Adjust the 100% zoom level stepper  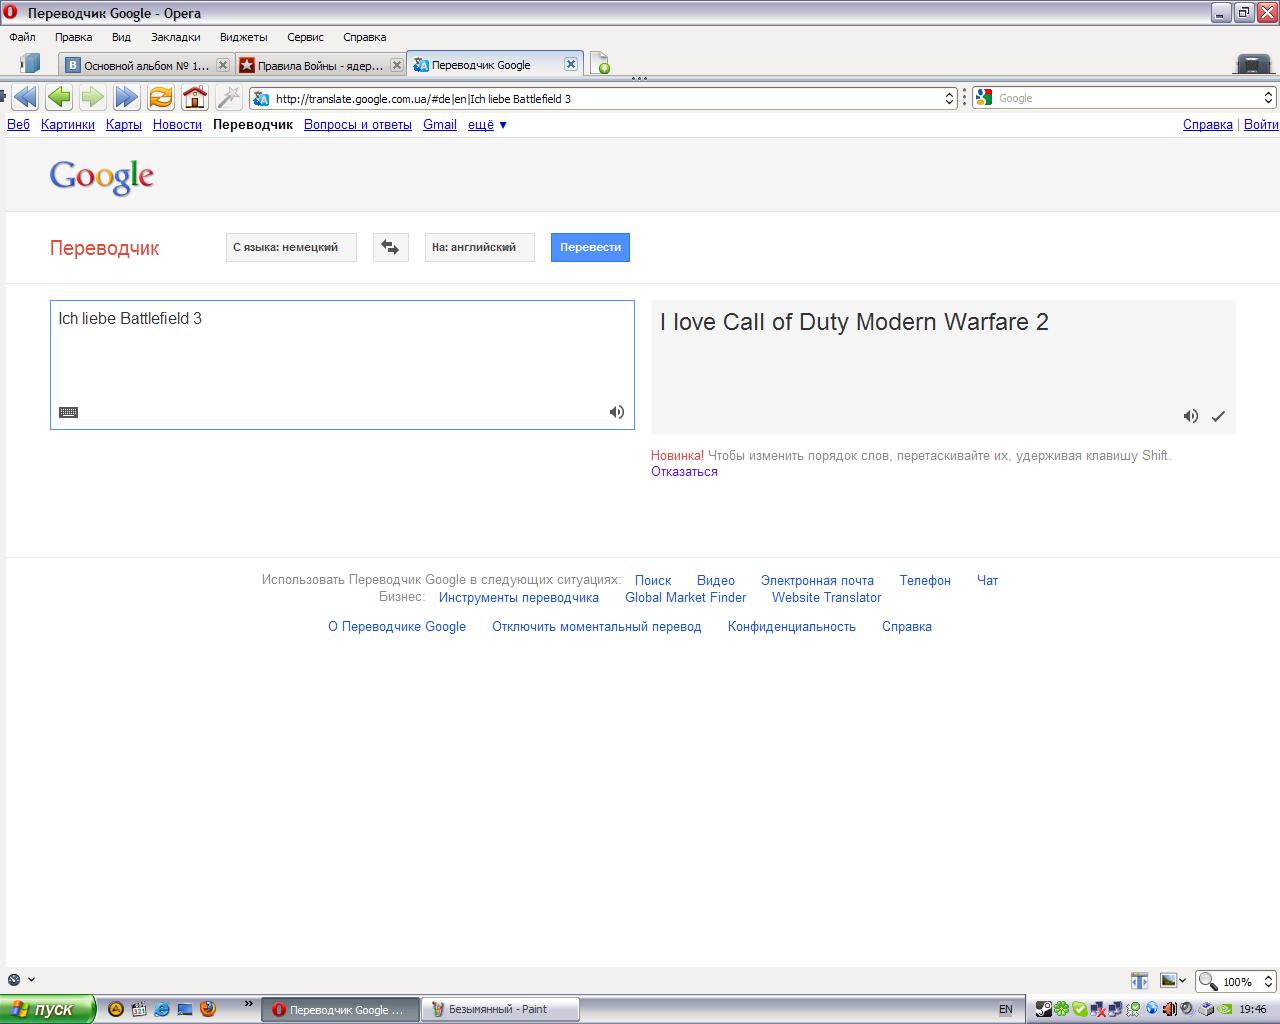[x=1268, y=981]
